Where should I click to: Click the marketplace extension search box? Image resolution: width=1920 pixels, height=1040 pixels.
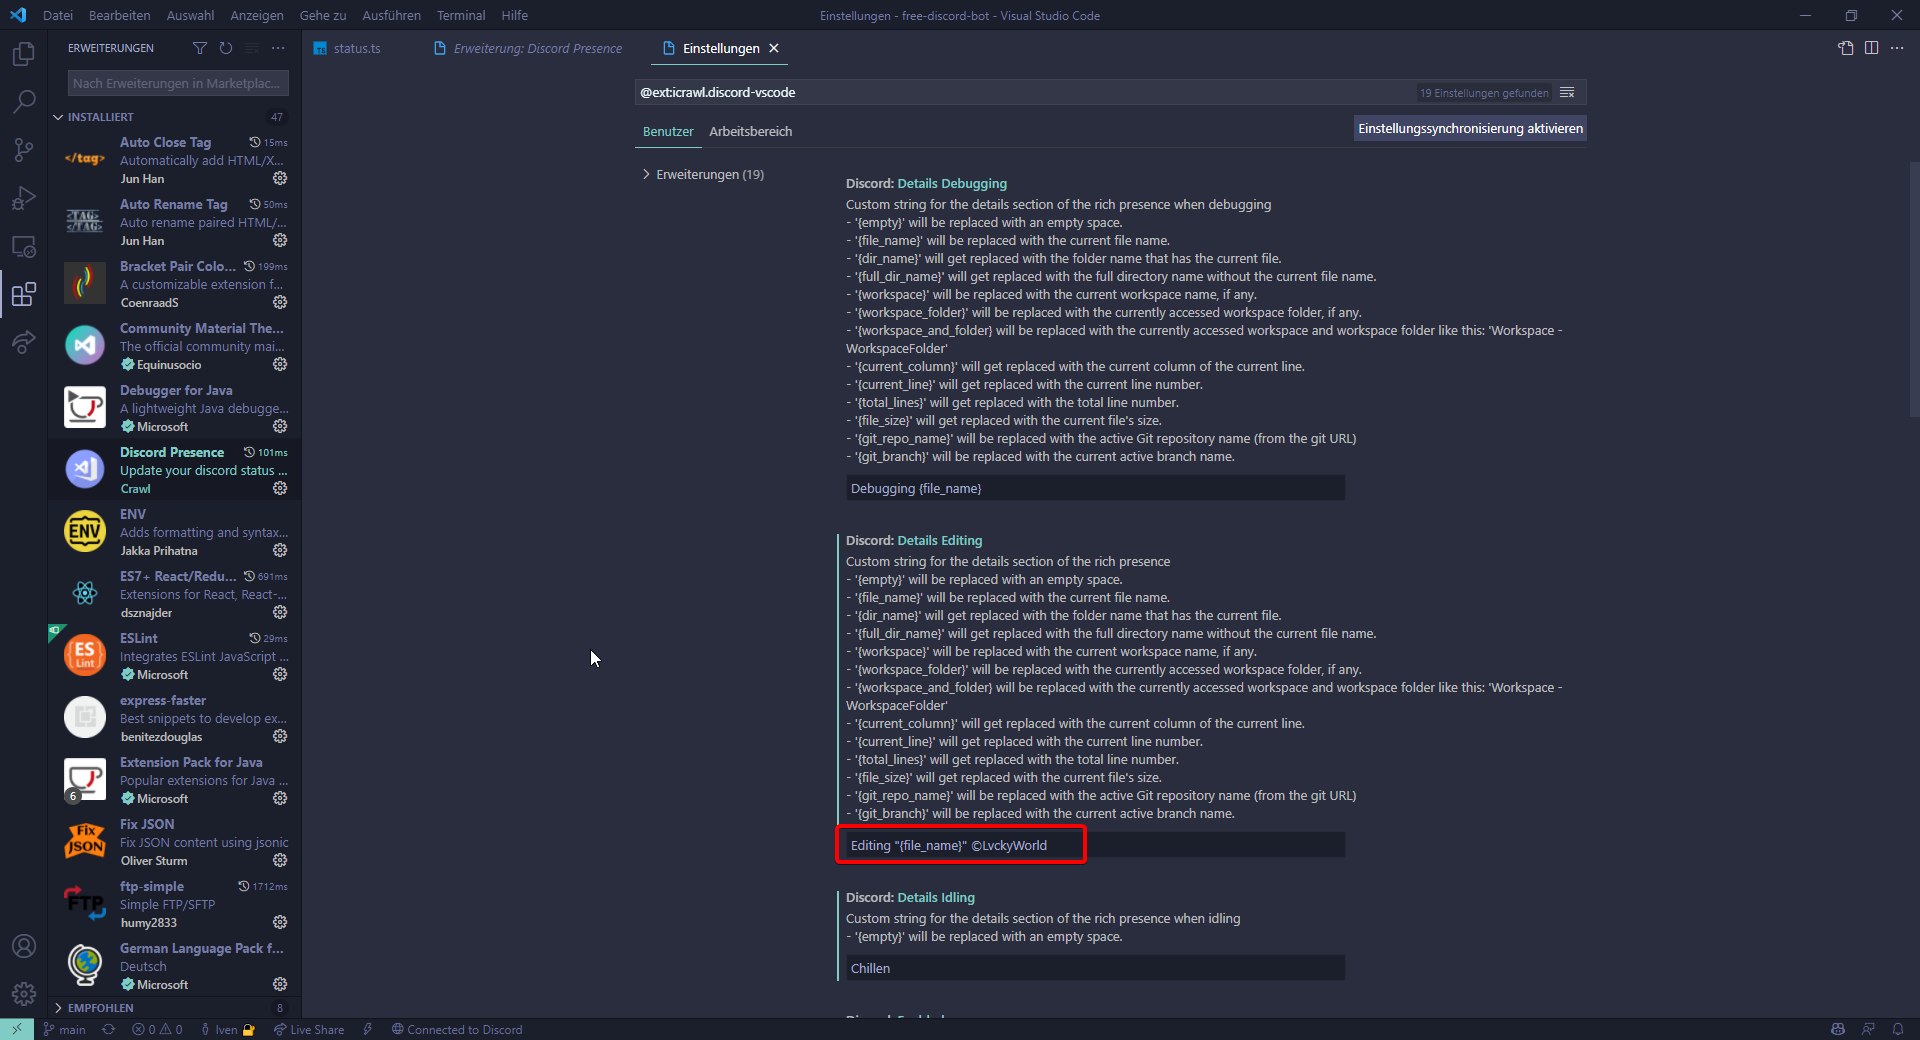[178, 83]
